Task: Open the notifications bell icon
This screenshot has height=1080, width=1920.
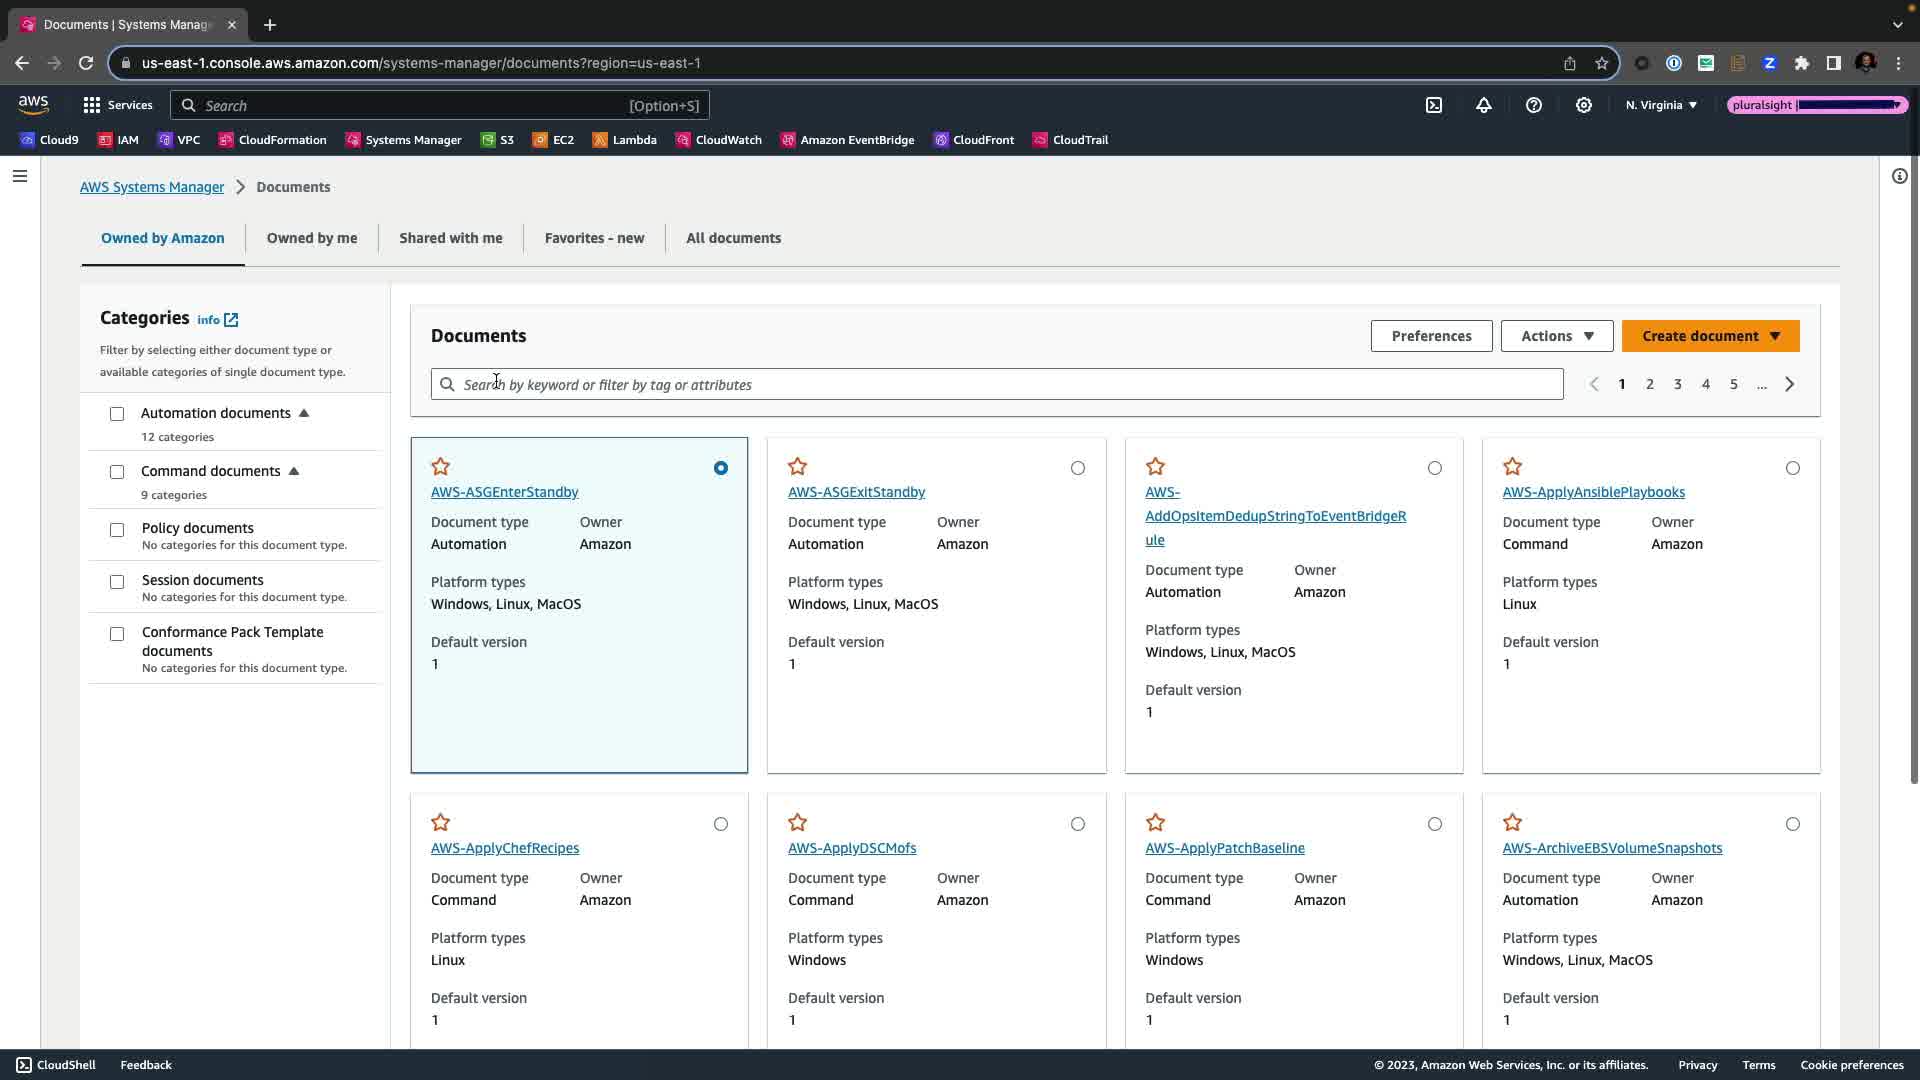Action: [1484, 105]
